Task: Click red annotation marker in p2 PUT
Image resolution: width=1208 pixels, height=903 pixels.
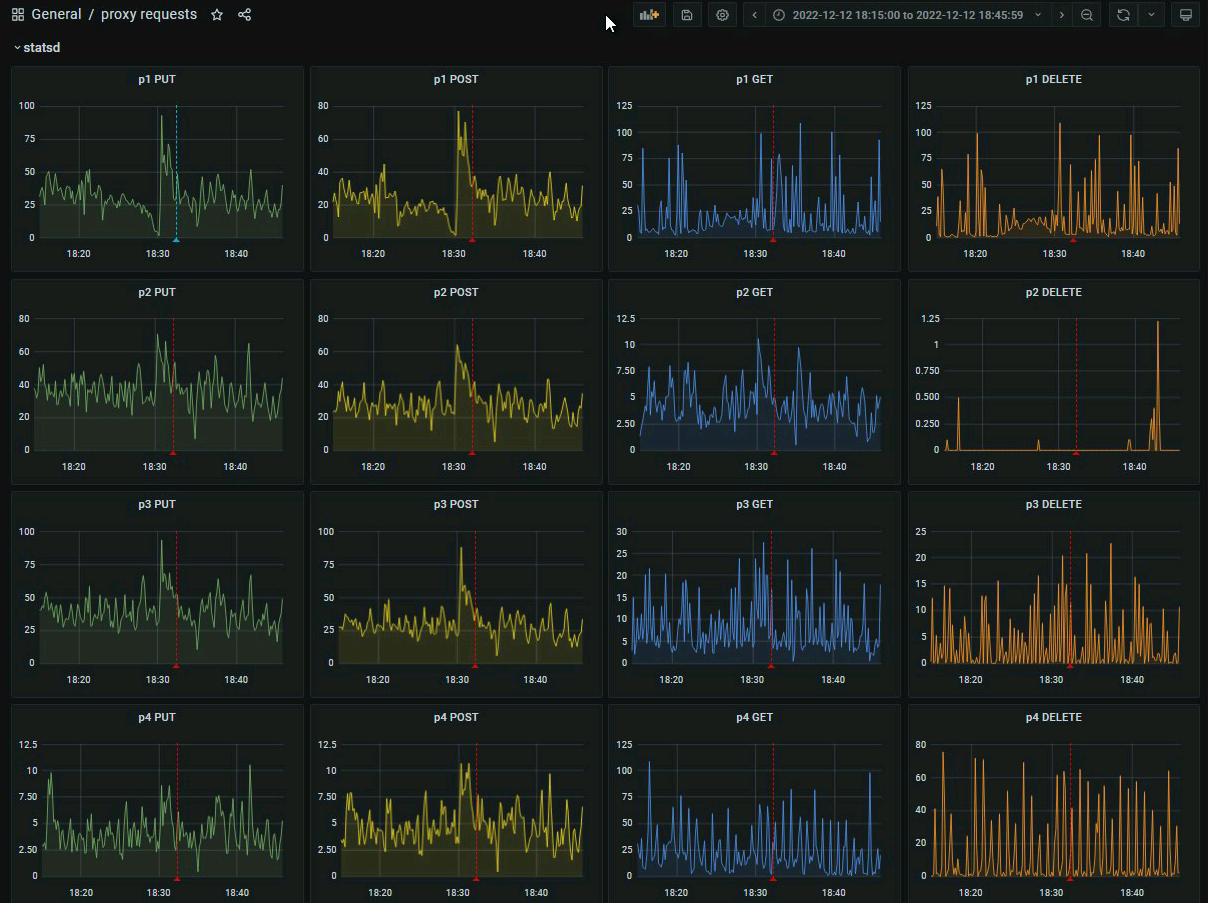Action: 173,453
